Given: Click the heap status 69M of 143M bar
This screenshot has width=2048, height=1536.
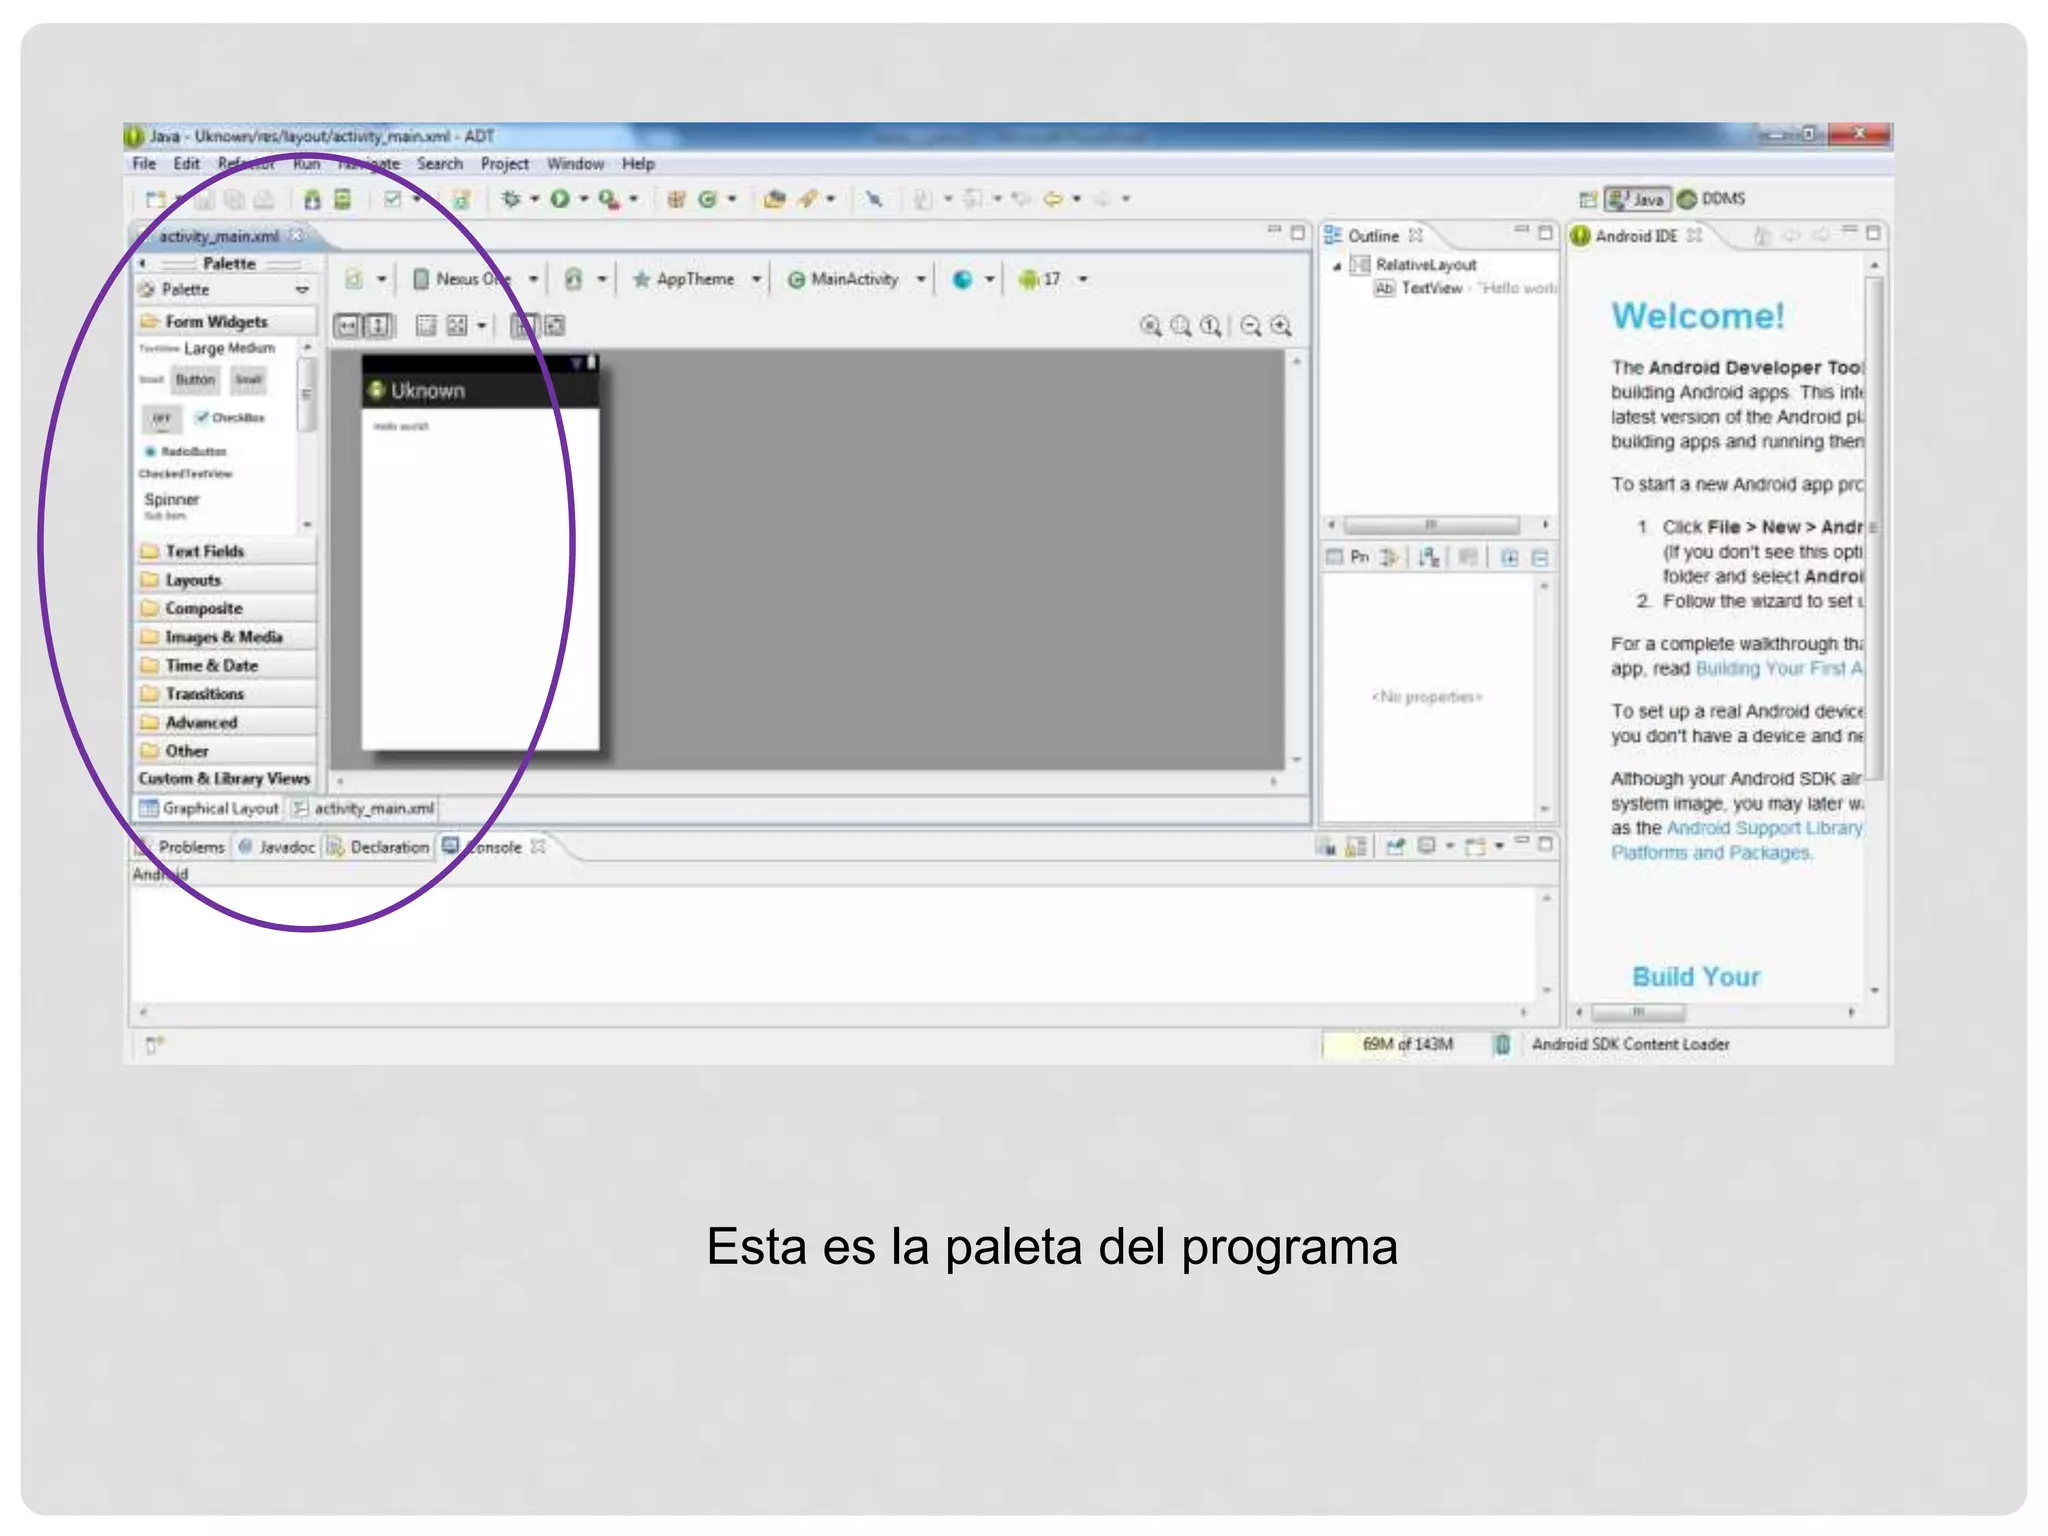Looking at the screenshot, I should coord(1405,1044).
